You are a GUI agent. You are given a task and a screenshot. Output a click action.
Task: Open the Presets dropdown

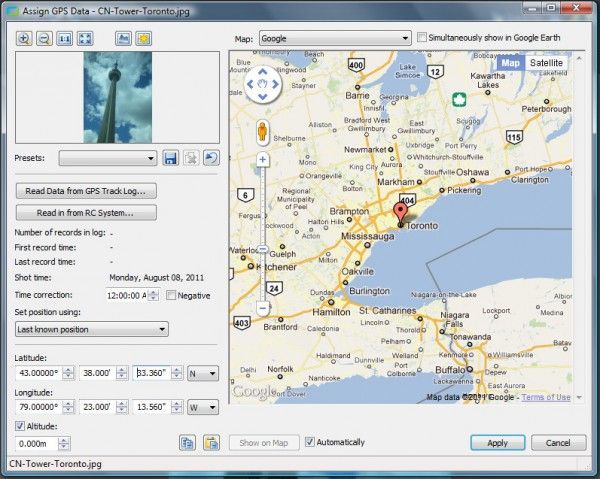[x=108, y=158]
